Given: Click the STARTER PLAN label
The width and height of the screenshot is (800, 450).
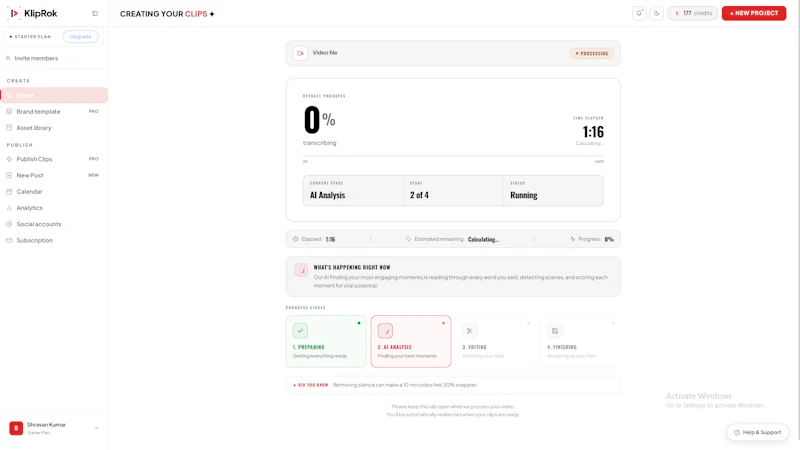Looking at the screenshot, I should 31,37.
